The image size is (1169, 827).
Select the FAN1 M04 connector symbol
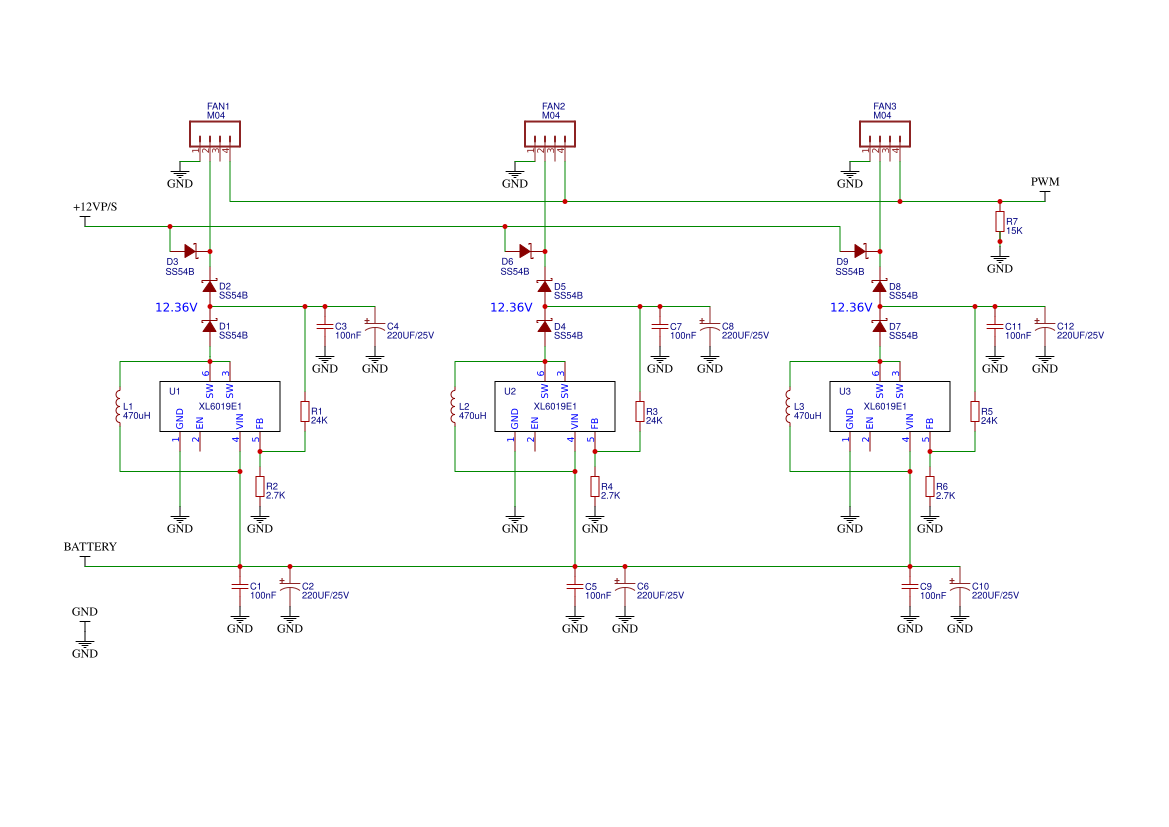click(215, 134)
